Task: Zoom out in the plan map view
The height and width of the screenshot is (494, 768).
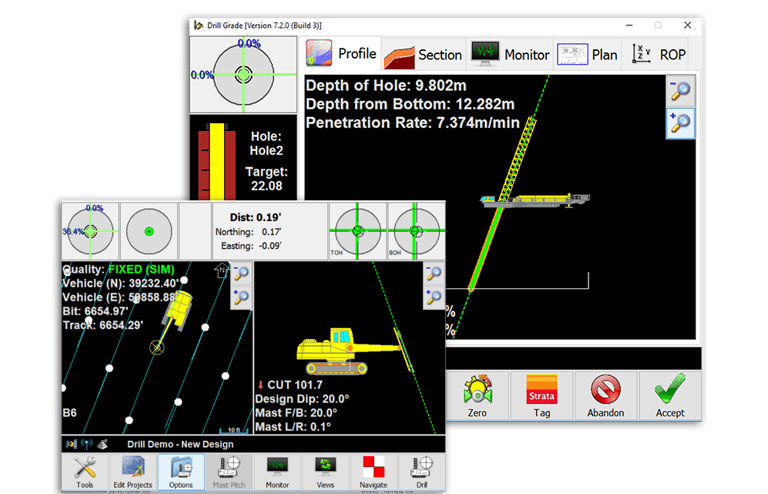Action: click(x=241, y=274)
